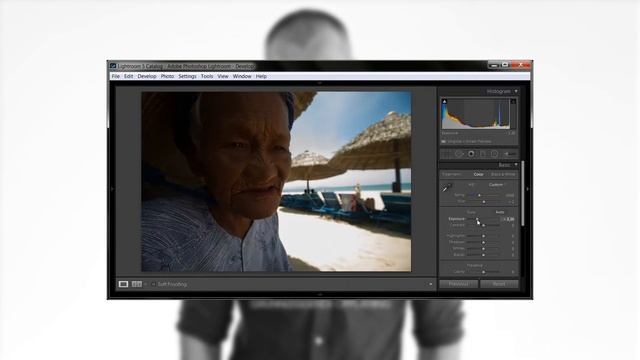Screen dimensions: 640x360
Task: Click the Exposure value field
Action: point(509,219)
